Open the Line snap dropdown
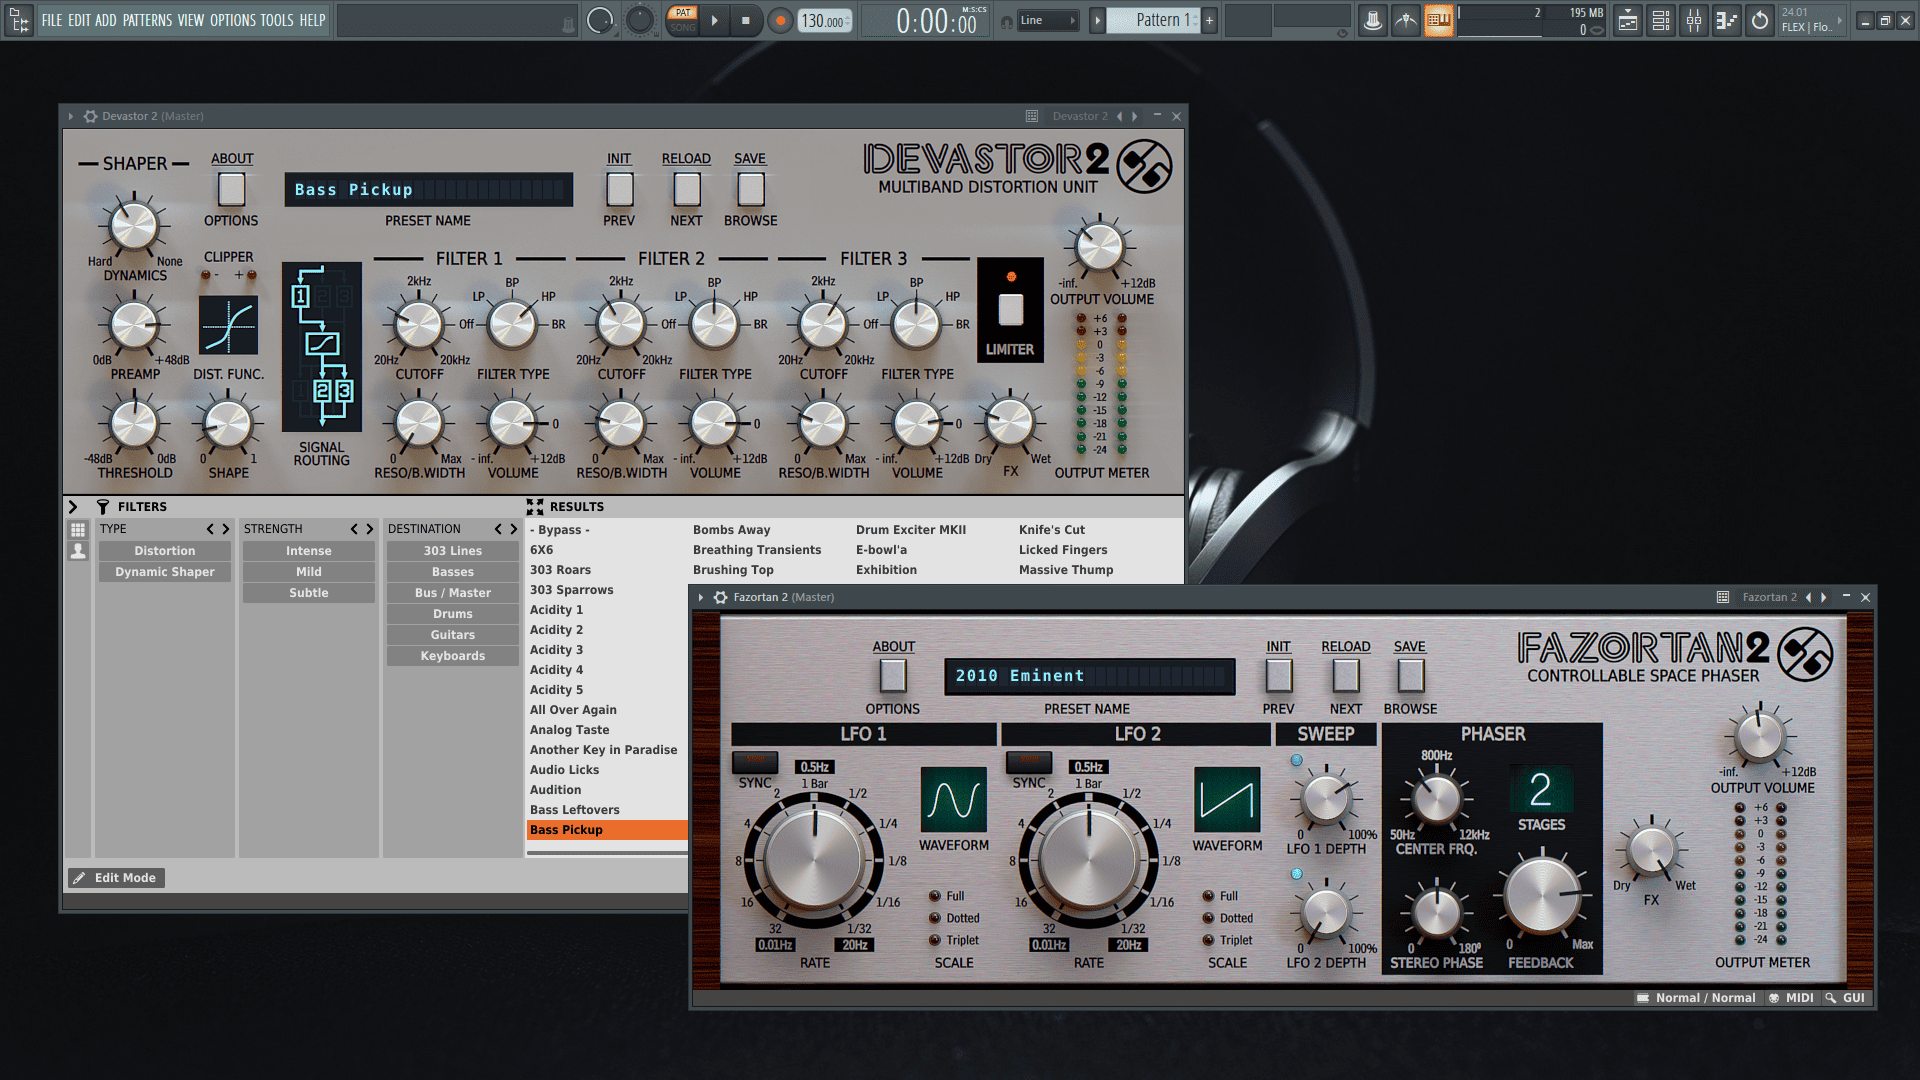Image resolution: width=1920 pixels, height=1080 pixels. [1048, 20]
